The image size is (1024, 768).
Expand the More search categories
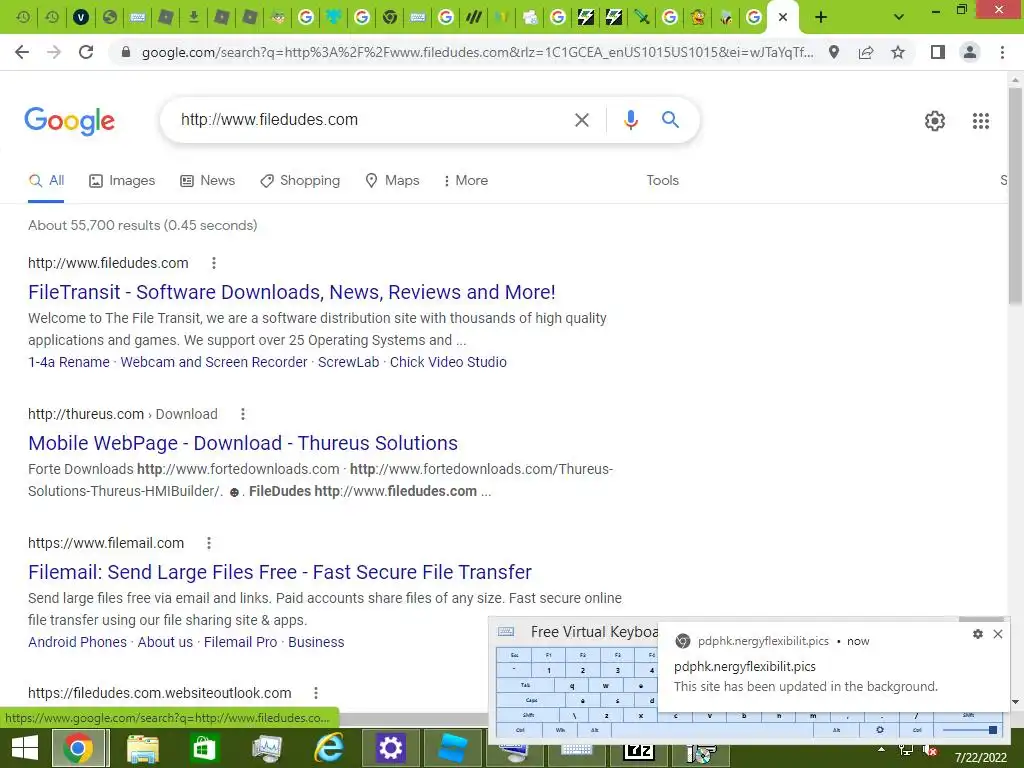[466, 181]
